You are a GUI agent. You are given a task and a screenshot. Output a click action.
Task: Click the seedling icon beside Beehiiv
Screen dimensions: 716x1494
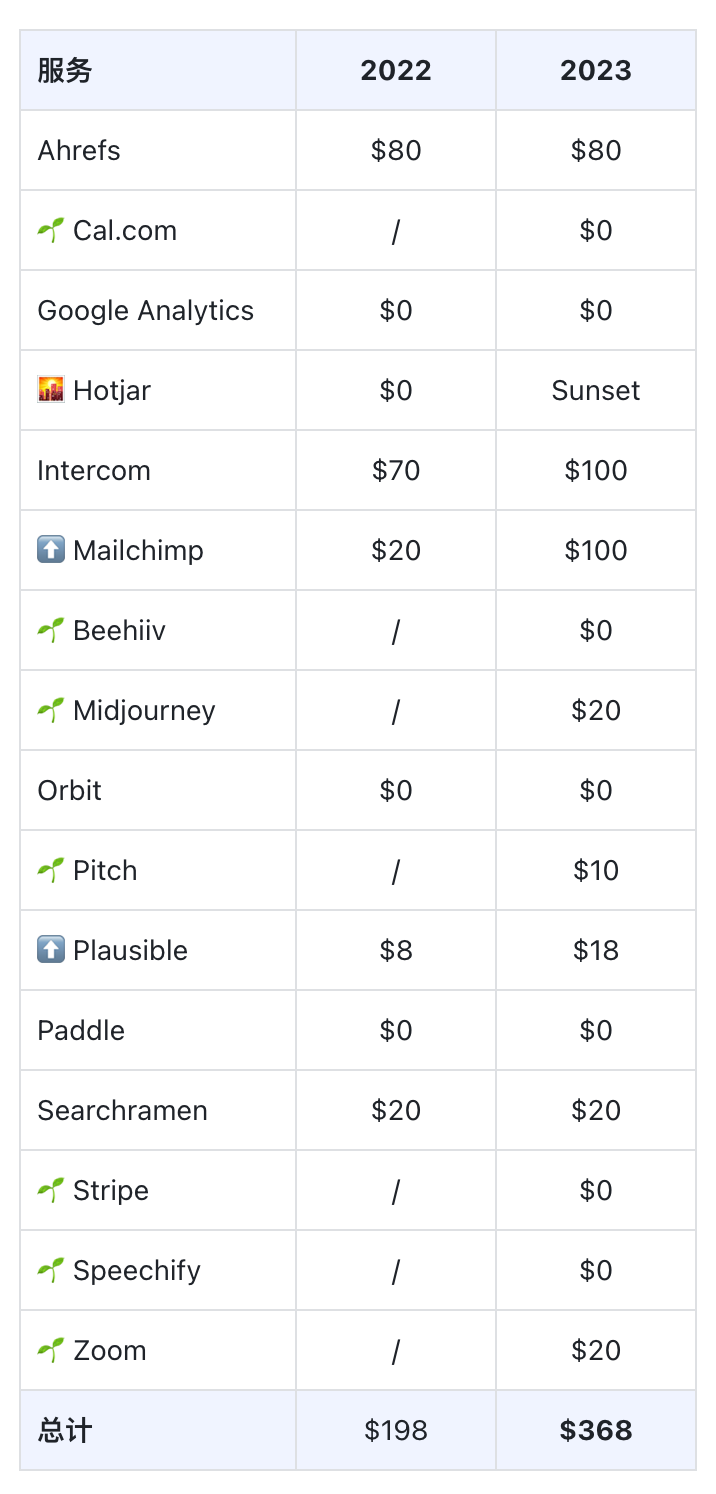click(x=51, y=631)
